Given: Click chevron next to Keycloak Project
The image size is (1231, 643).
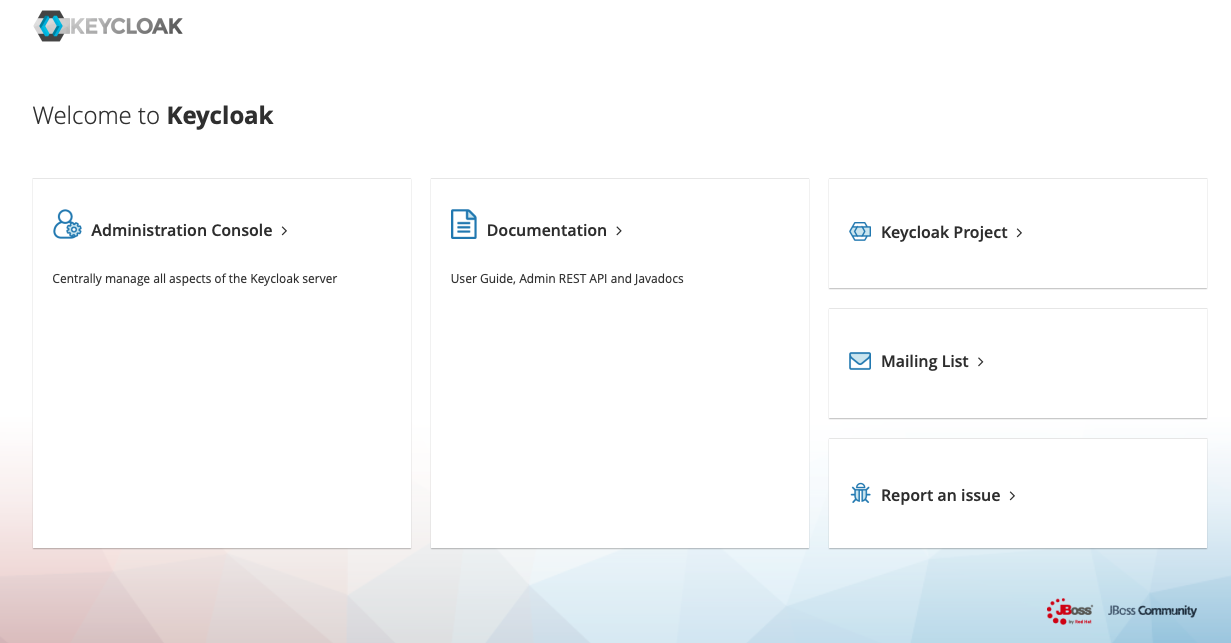Looking at the screenshot, I should pos(1019,233).
